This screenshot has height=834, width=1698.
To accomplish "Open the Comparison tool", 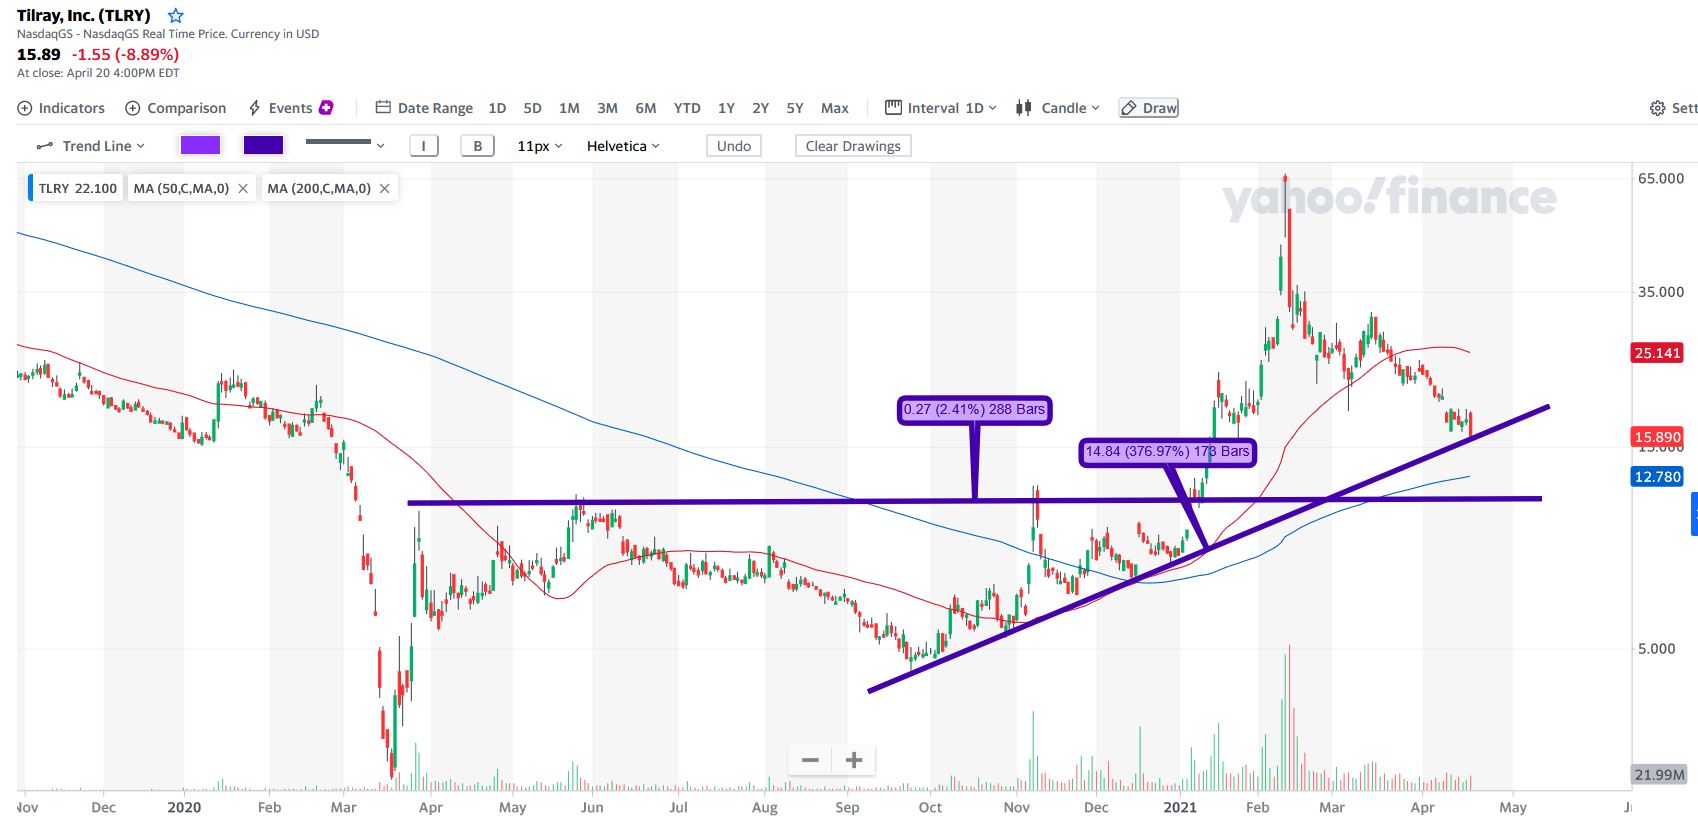I will [x=175, y=108].
